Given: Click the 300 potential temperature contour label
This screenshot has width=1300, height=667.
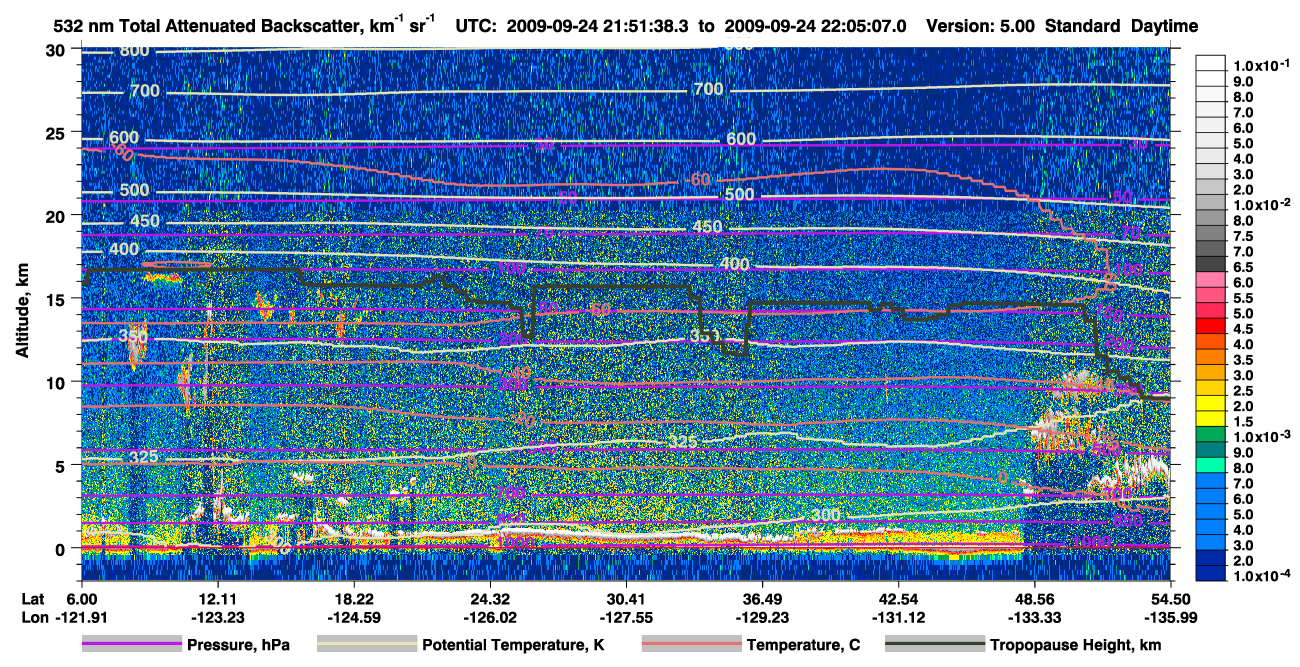Looking at the screenshot, I should (x=826, y=515).
